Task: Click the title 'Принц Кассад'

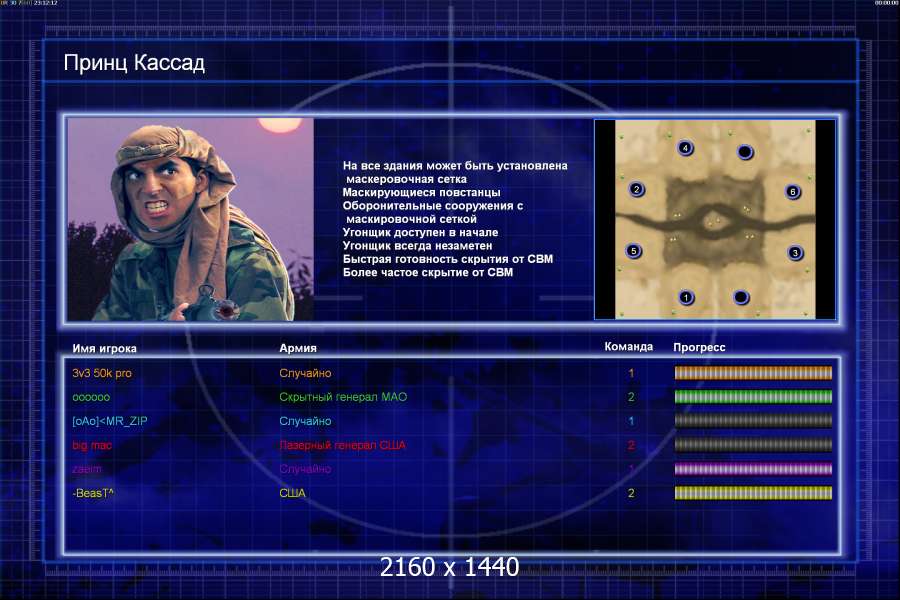Action: coord(134,63)
